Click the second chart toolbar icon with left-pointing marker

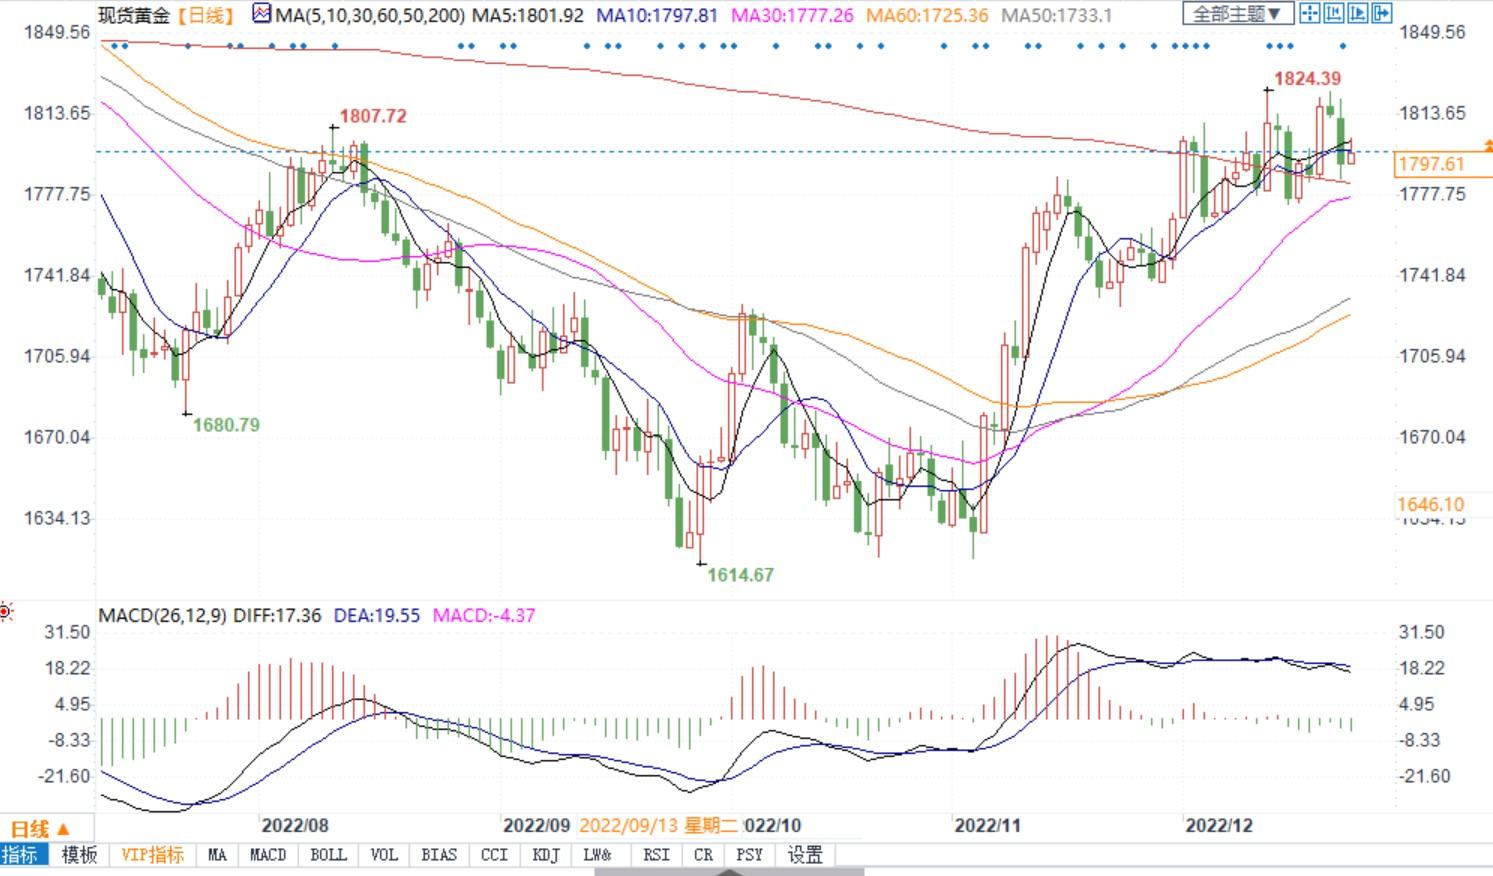coord(1333,13)
